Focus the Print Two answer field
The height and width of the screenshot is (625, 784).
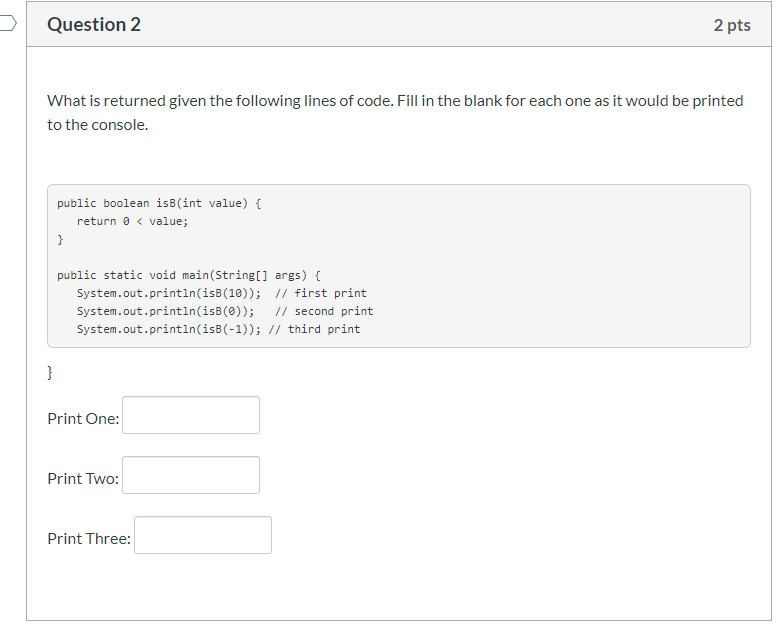coord(191,476)
